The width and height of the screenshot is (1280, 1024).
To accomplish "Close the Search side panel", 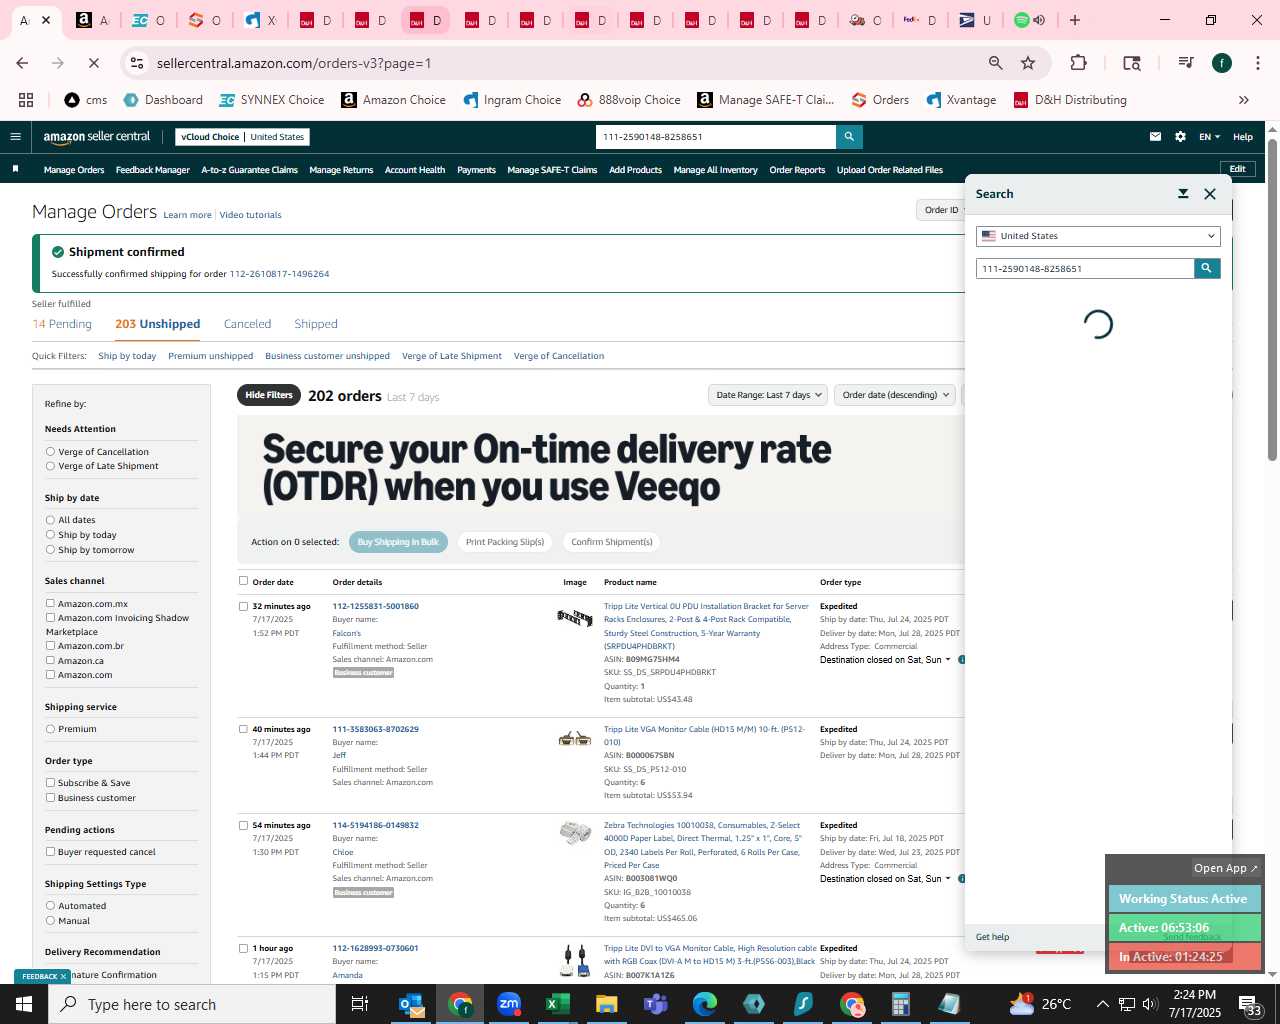I will pyautogui.click(x=1210, y=194).
